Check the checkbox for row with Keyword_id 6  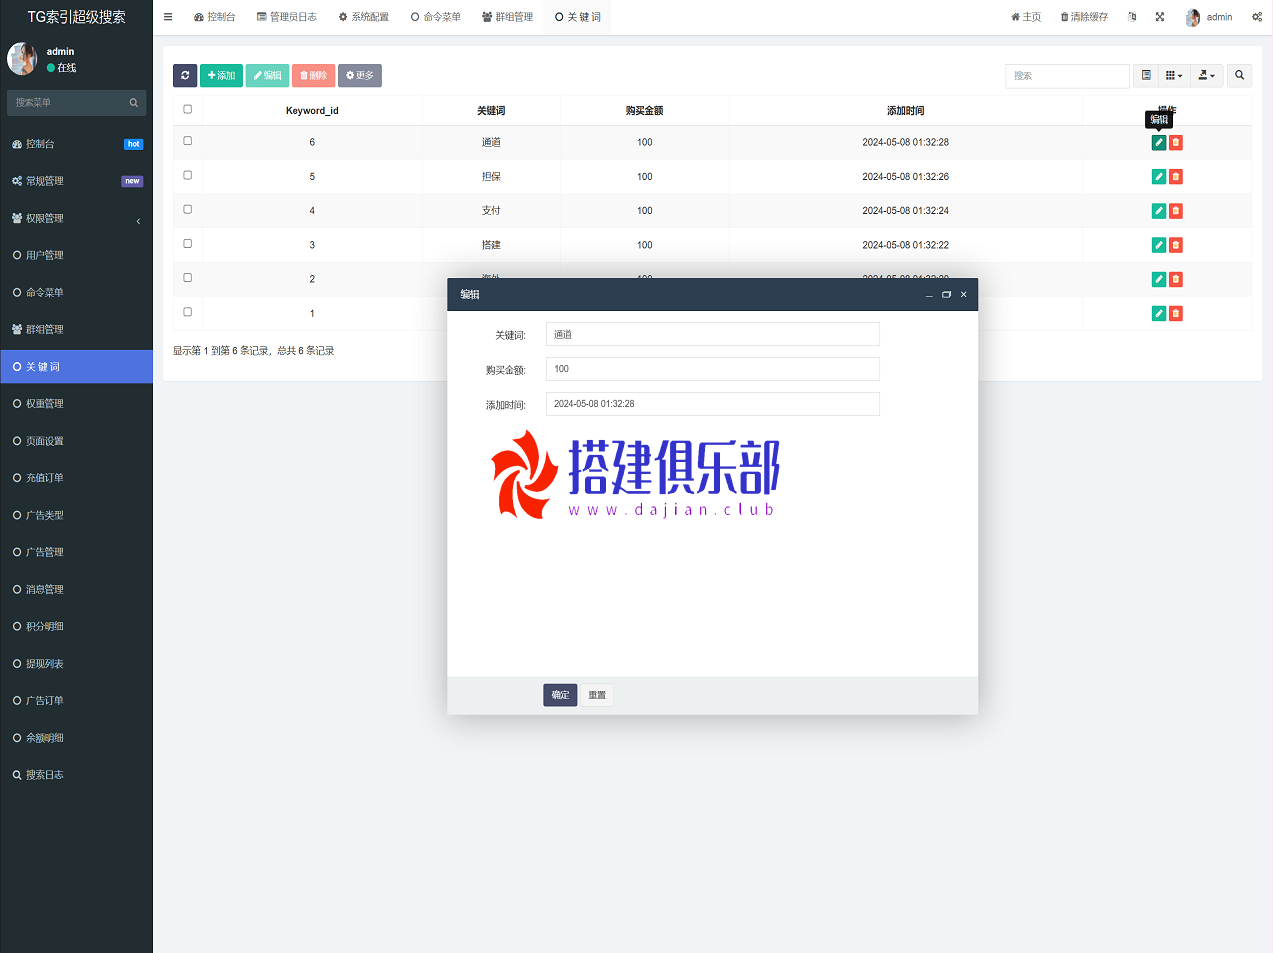click(187, 141)
